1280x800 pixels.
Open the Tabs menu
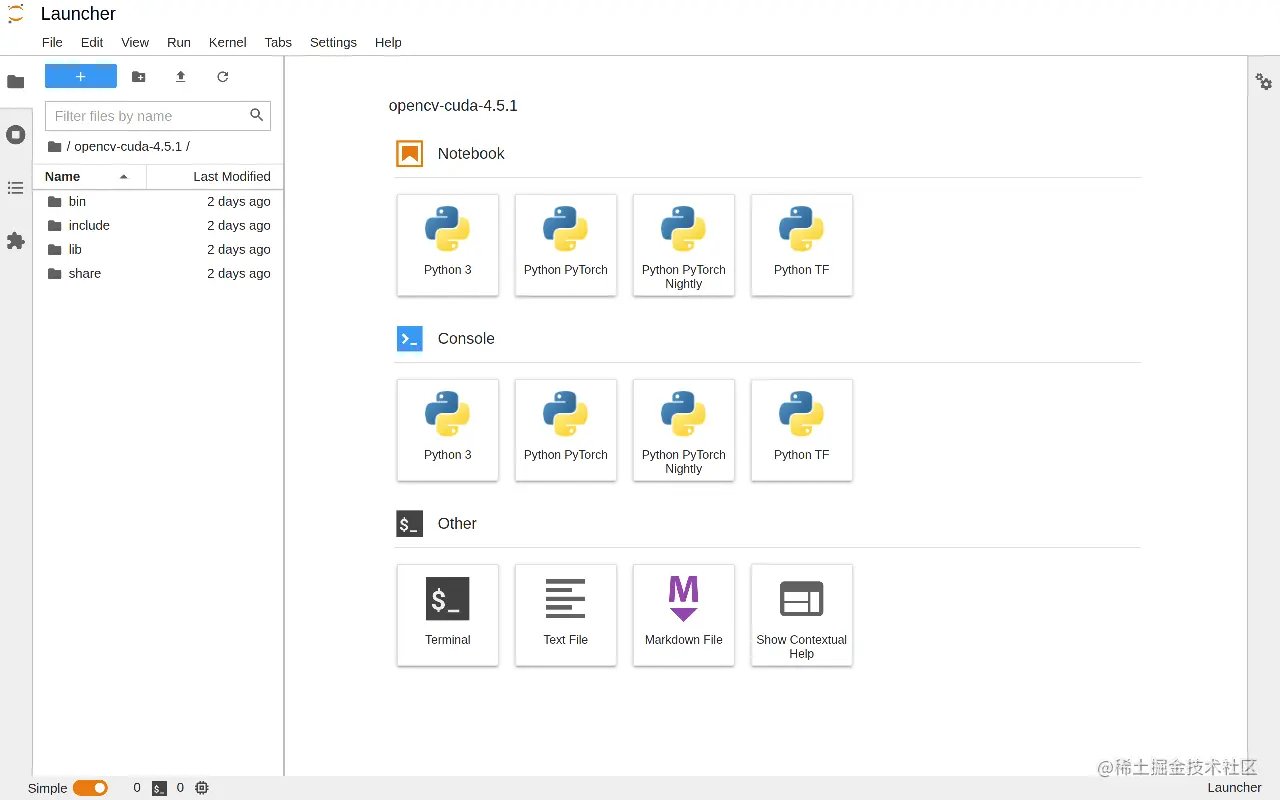pyautogui.click(x=278, y=42)
